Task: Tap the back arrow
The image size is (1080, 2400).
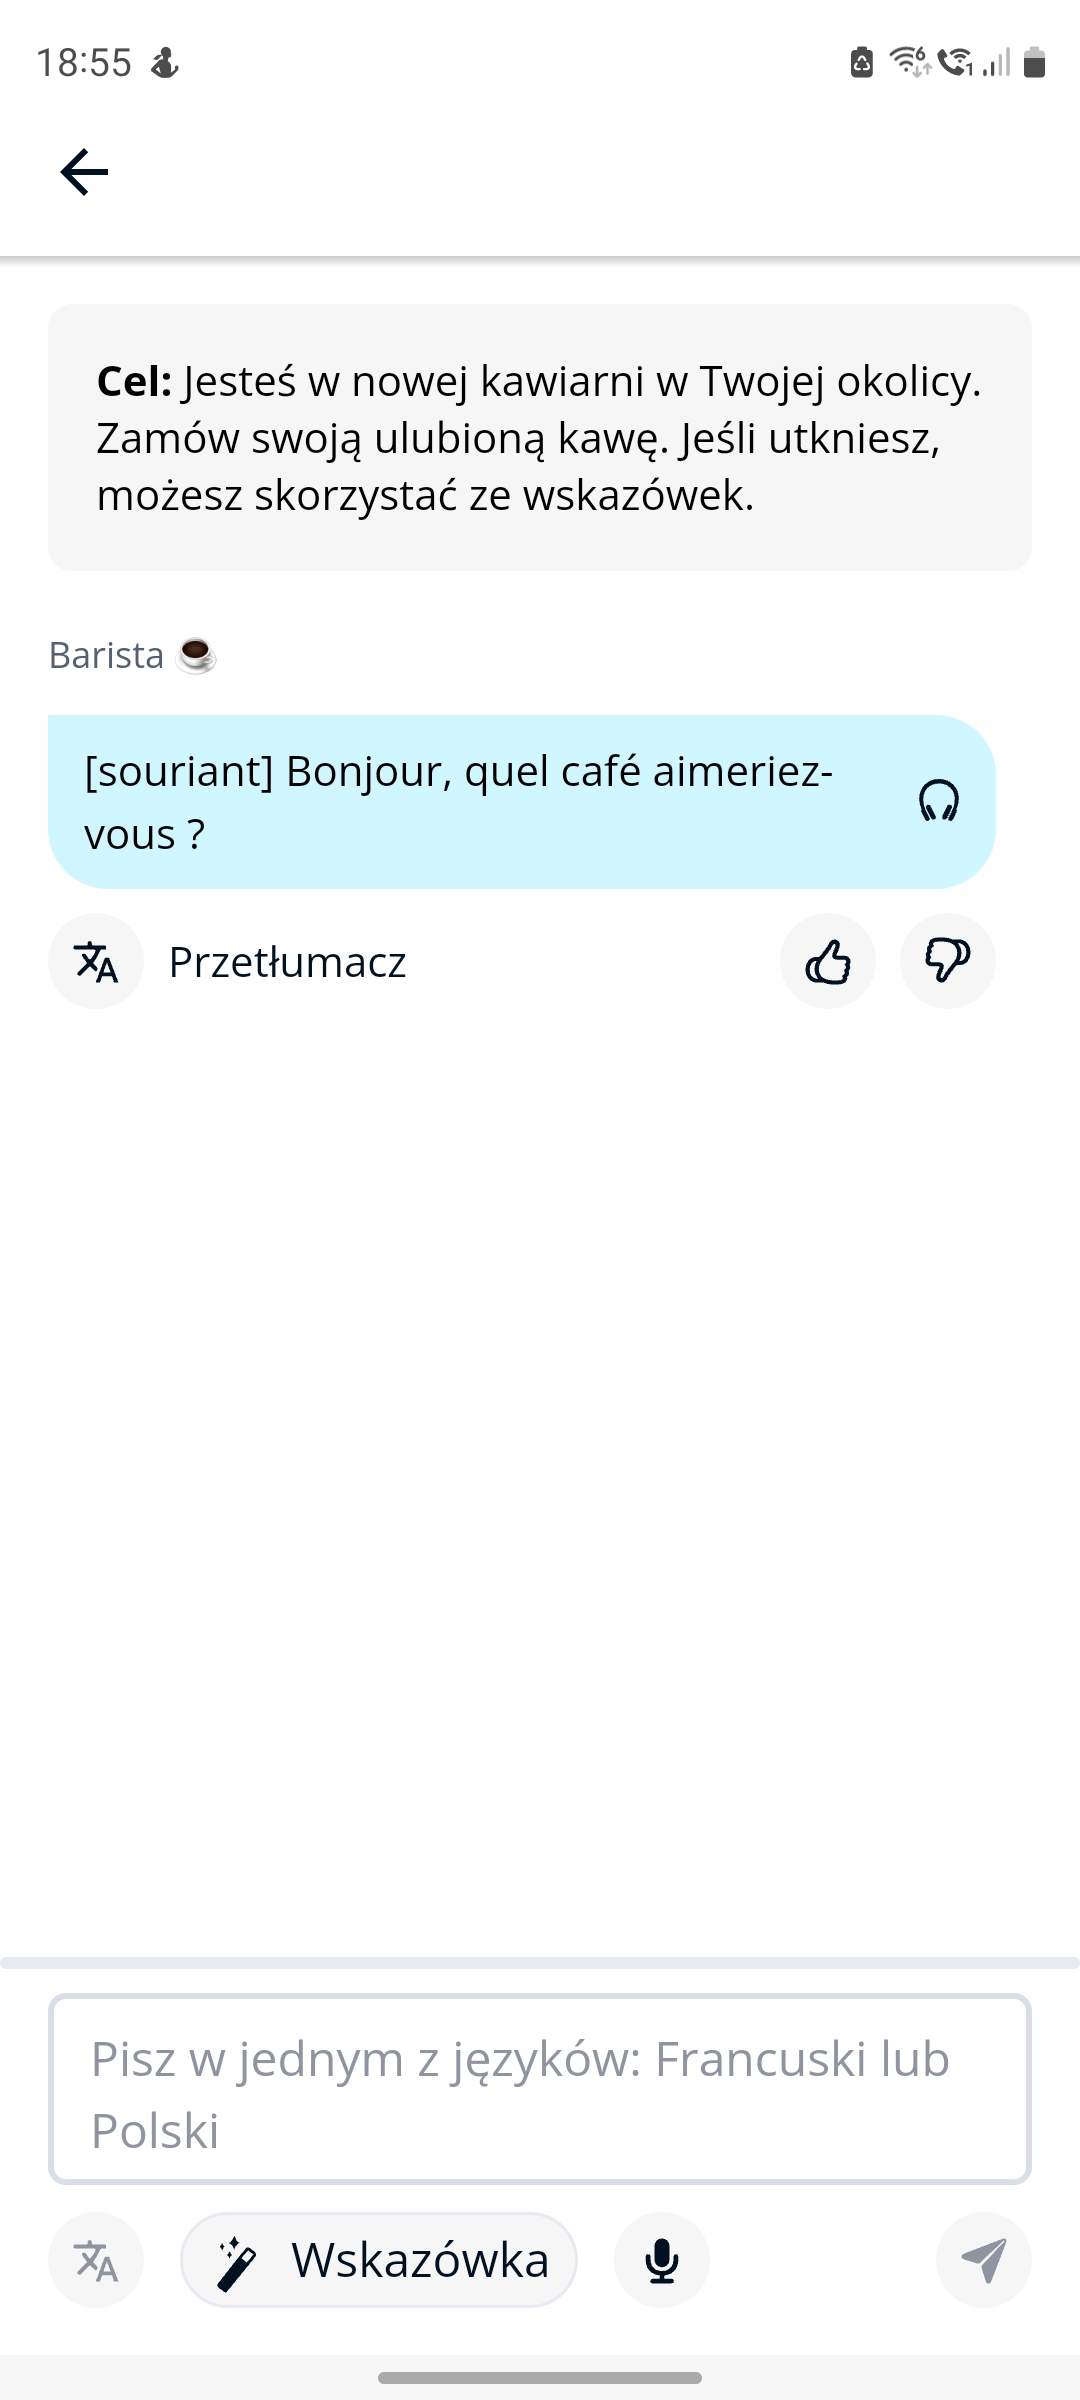Action: click(x=84, y=172)
